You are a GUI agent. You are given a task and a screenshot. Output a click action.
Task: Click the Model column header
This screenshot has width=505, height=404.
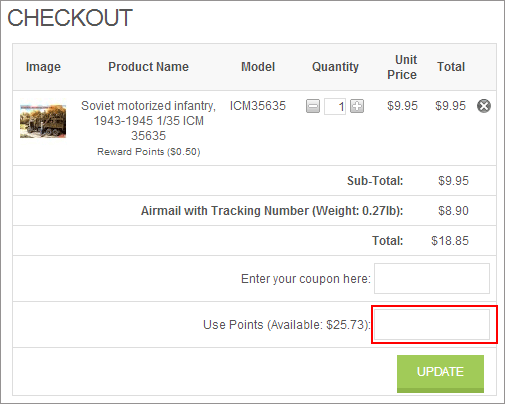[x=258, y=67]
